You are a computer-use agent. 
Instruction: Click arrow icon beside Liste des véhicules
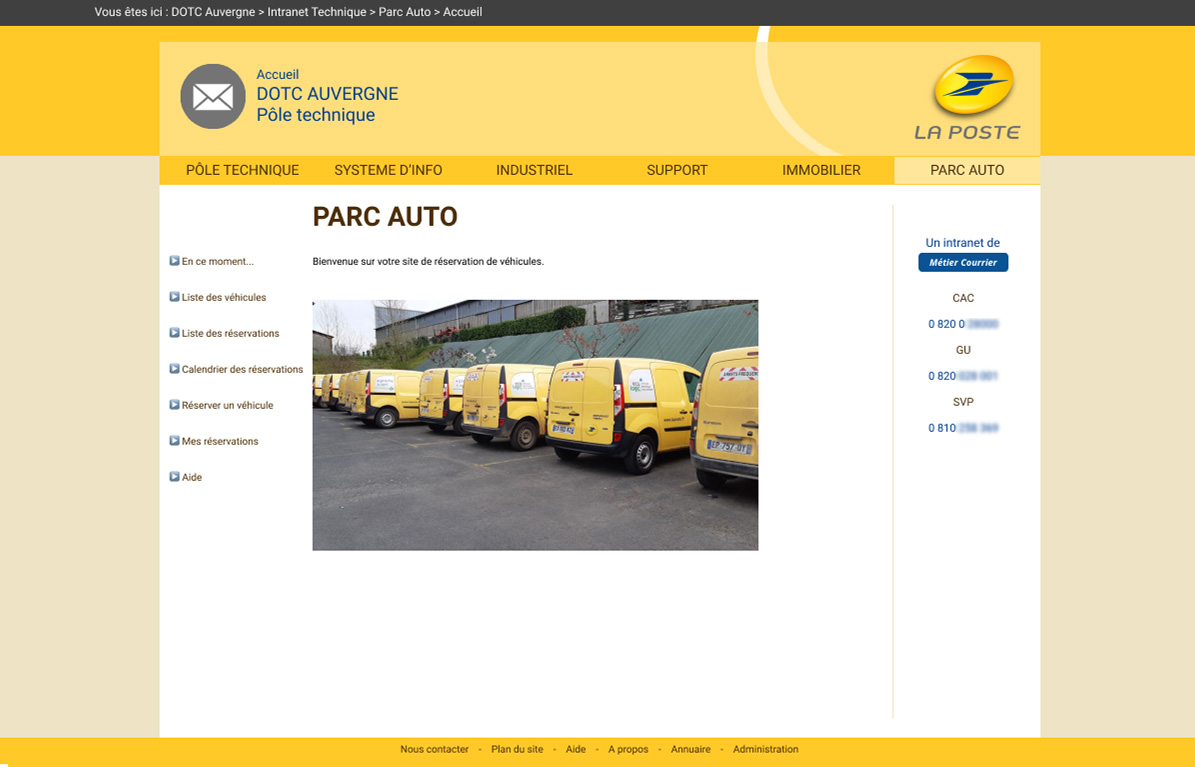point(175,297)
